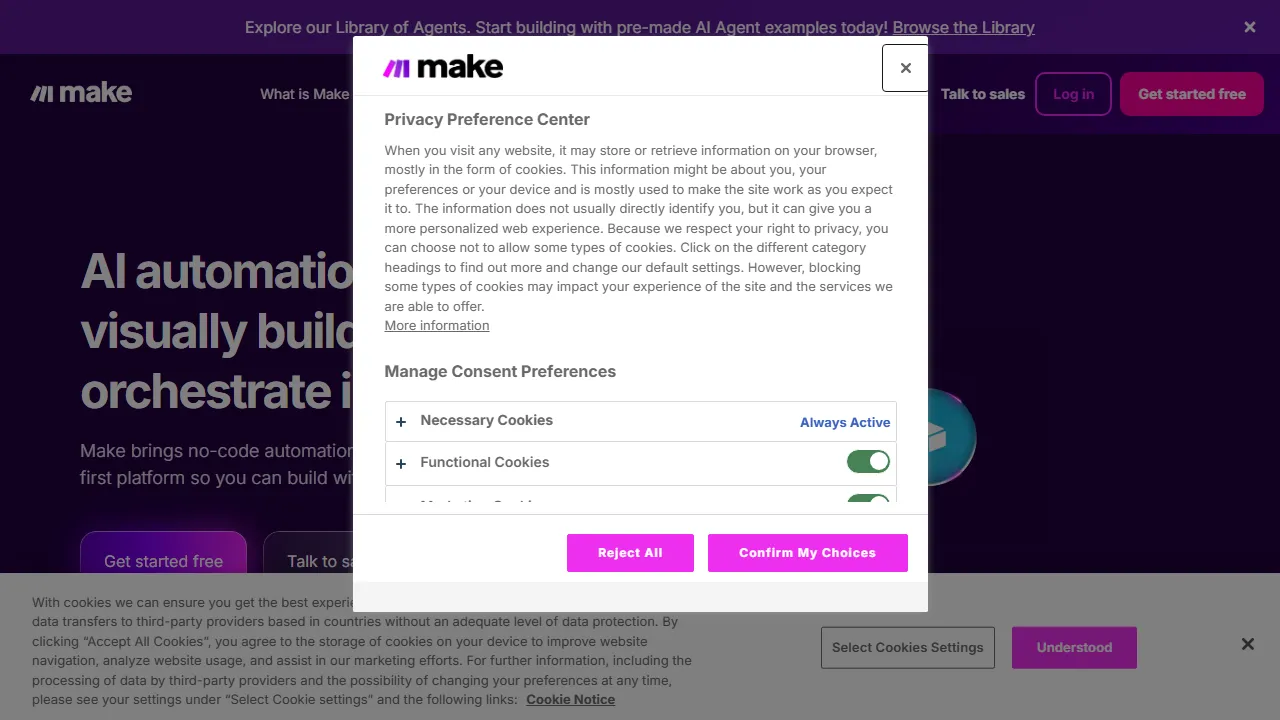
Task: Click Get started free in the header
Action: 1191,93
